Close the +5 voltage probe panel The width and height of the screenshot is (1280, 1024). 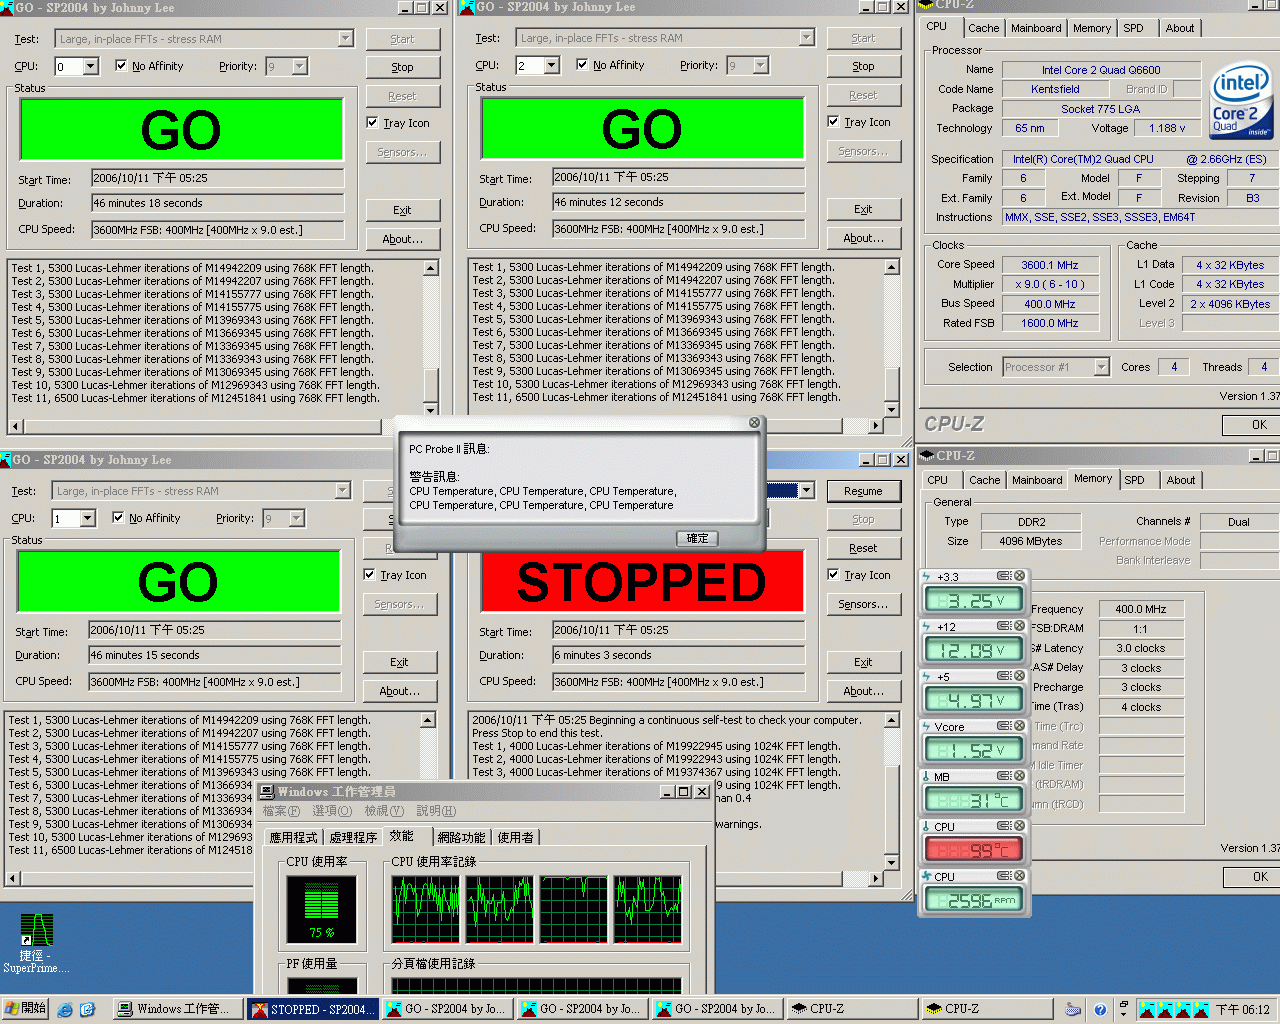coord(1019,676)
